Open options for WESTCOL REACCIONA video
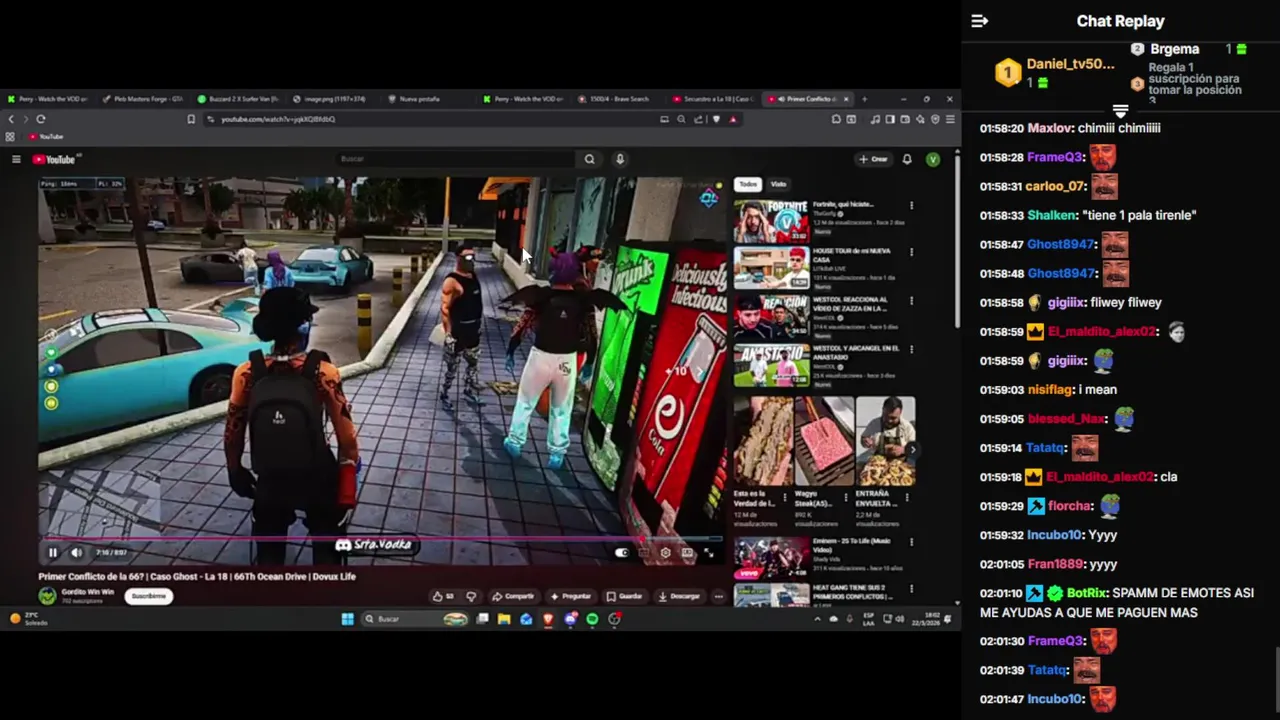This screenshot has height=720, width=1280. tap(911, 302)
